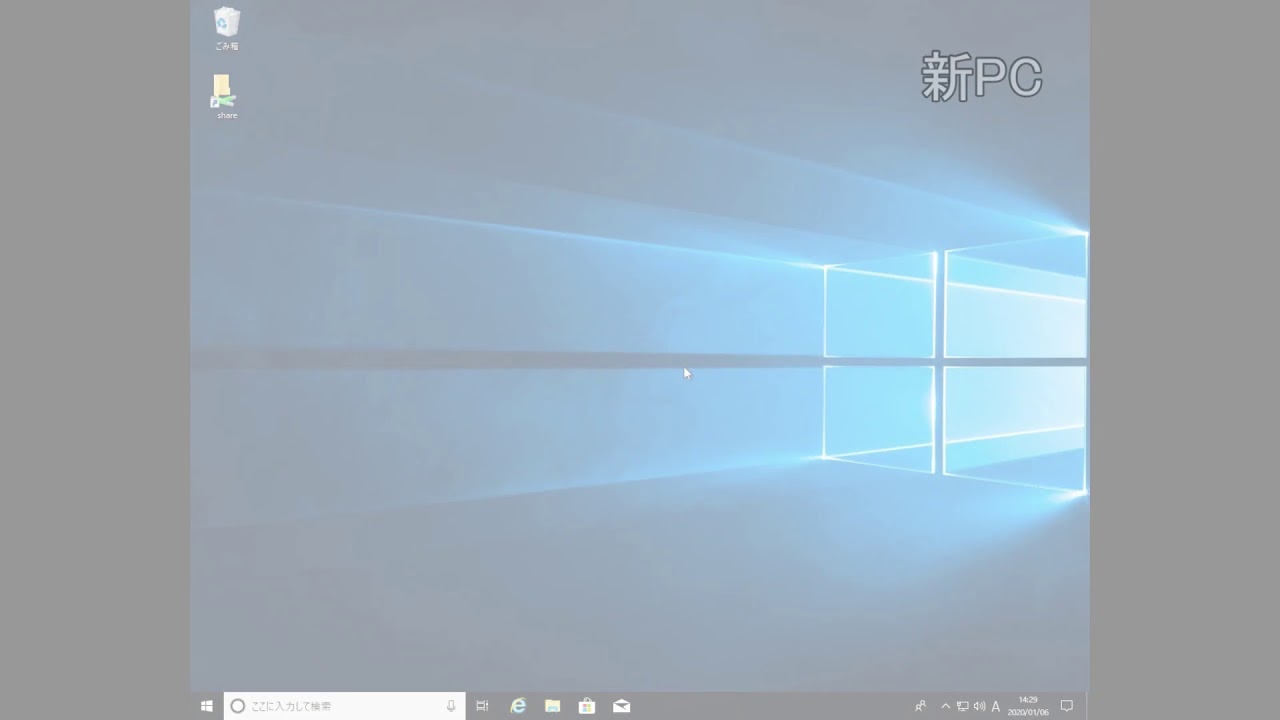Open the Mail app from taskbar
The height and width of the screenshot is (720, 1280).
click(621, 706)
